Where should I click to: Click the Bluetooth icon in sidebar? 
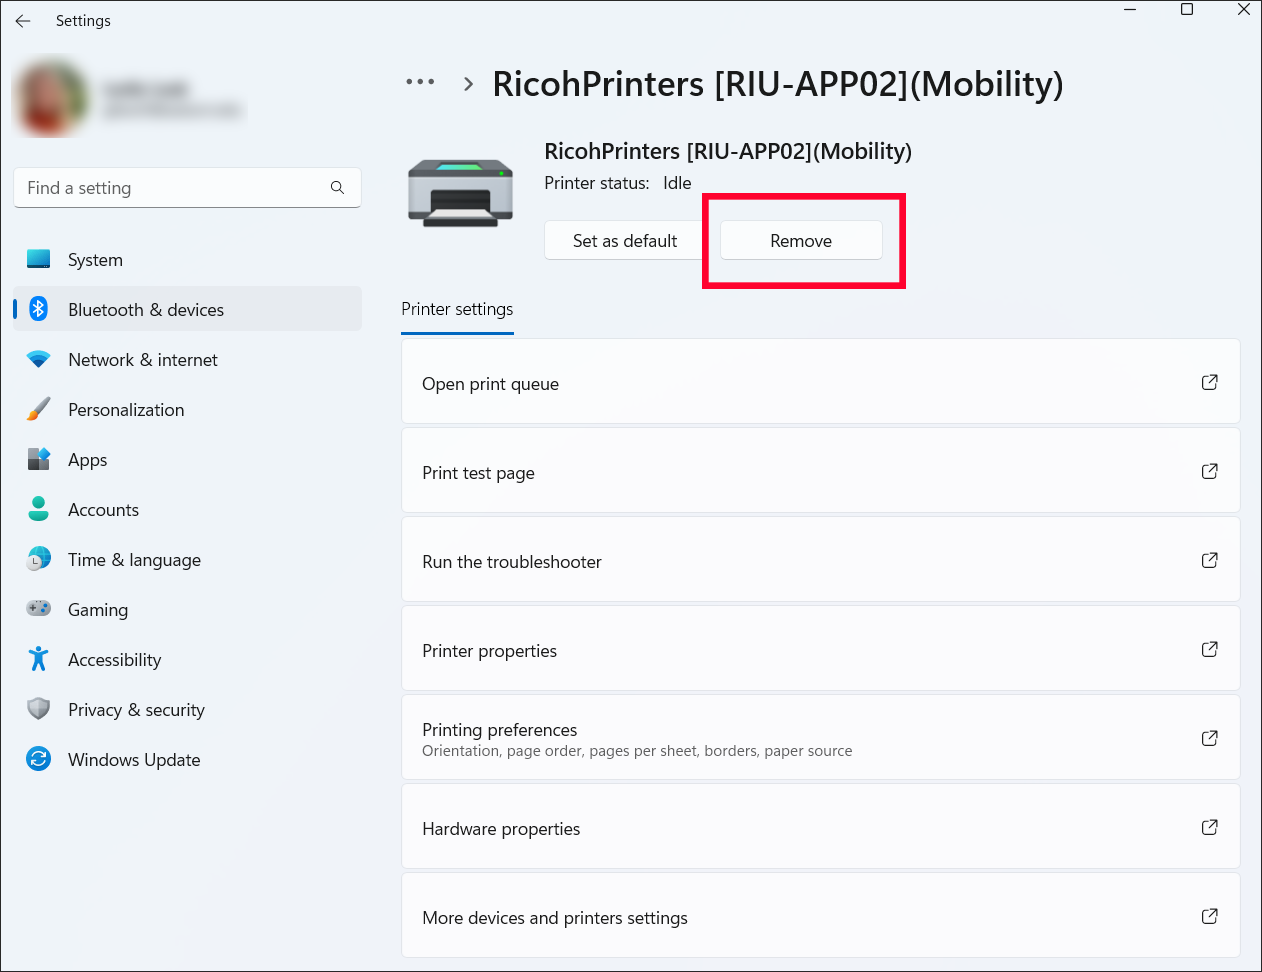click(x=39, y=309)
